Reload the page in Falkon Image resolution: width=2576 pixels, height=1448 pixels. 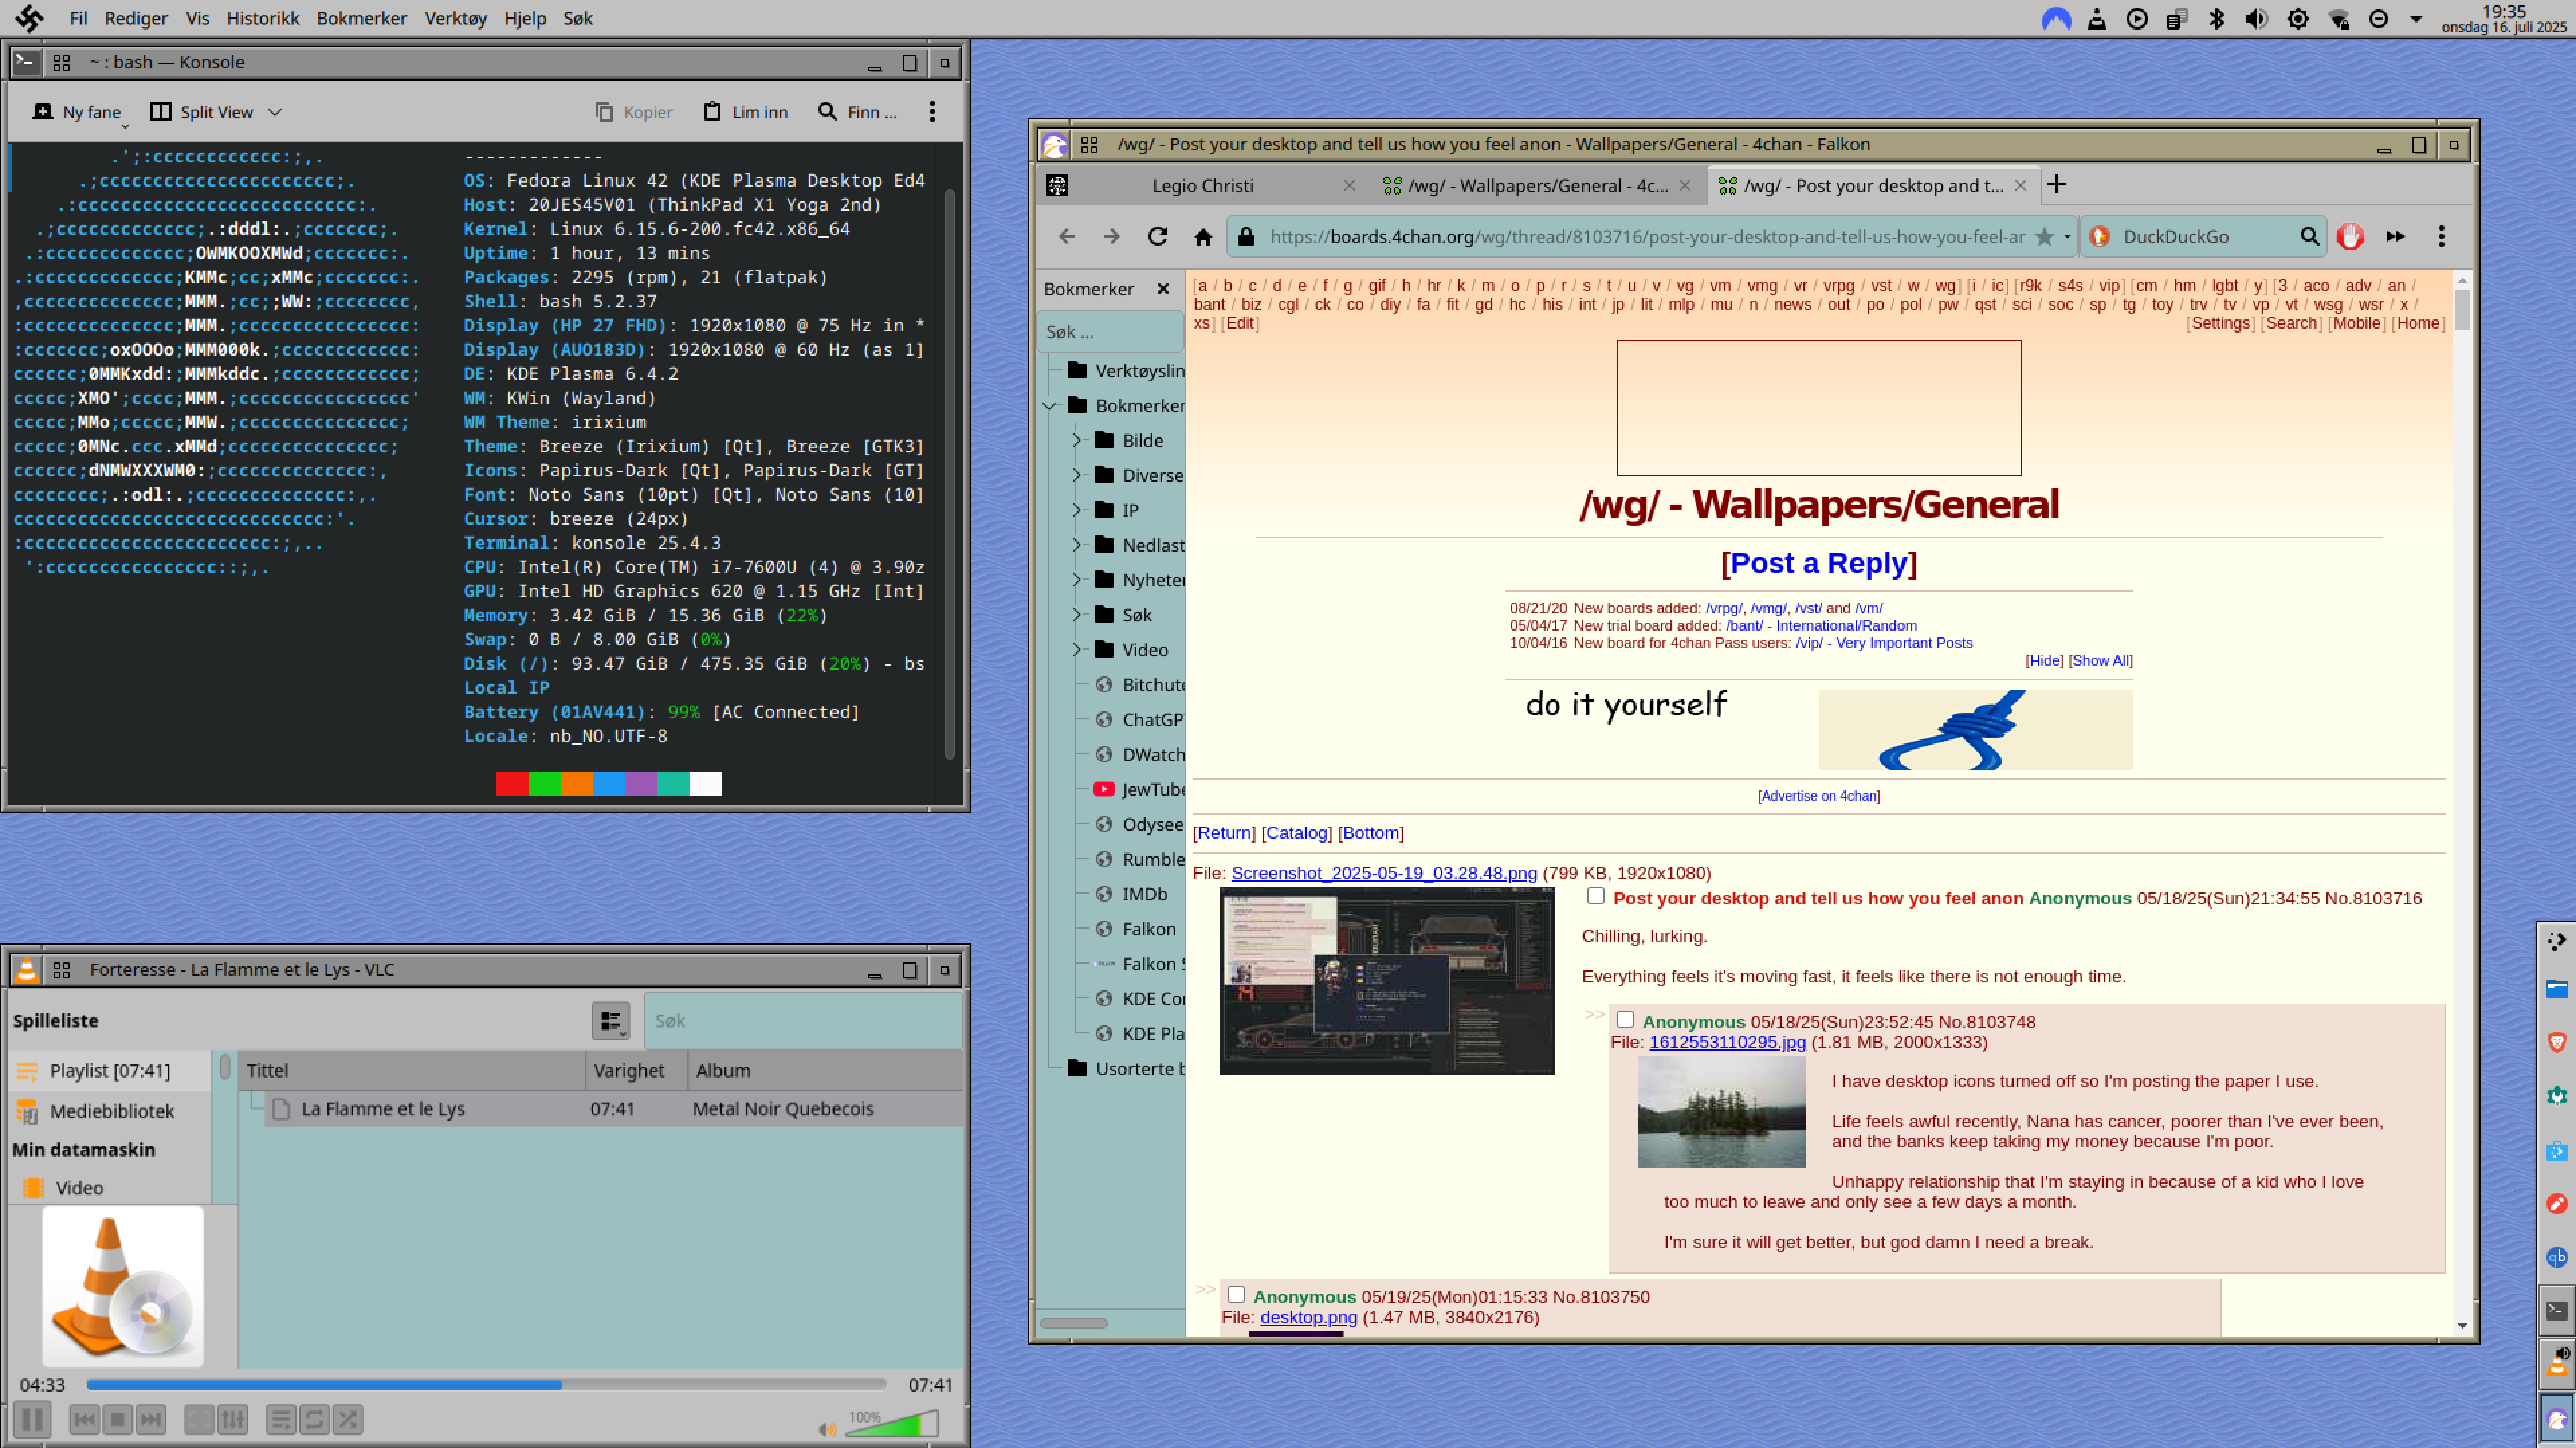(1157, 236)
